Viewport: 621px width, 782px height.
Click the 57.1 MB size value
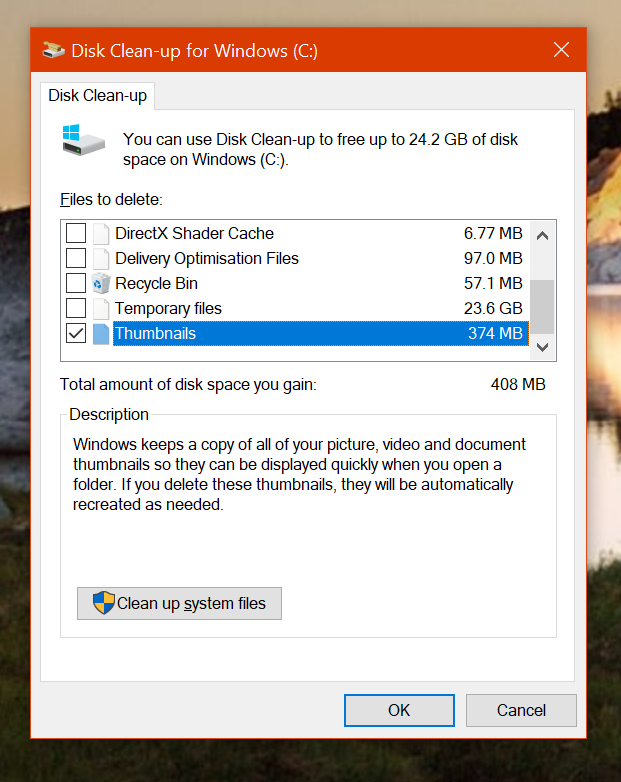(493, 283)
